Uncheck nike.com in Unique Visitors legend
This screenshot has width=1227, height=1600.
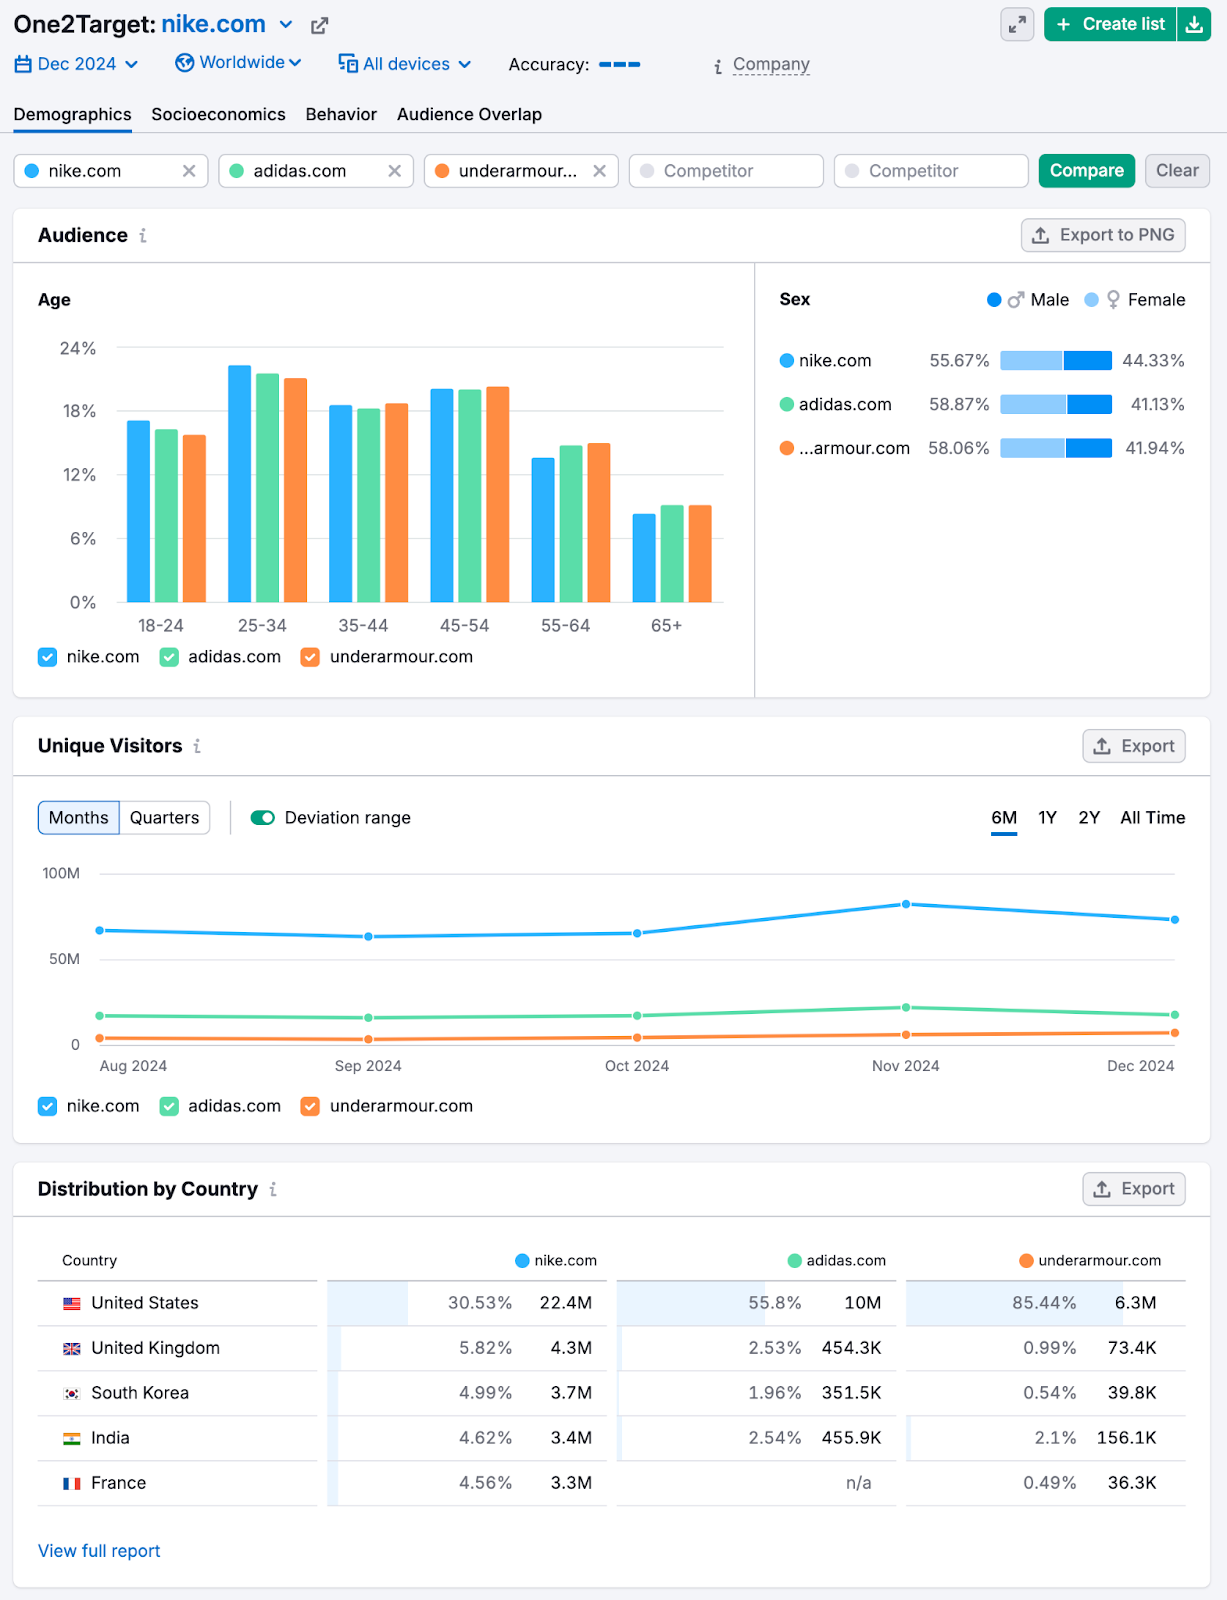47,1106
